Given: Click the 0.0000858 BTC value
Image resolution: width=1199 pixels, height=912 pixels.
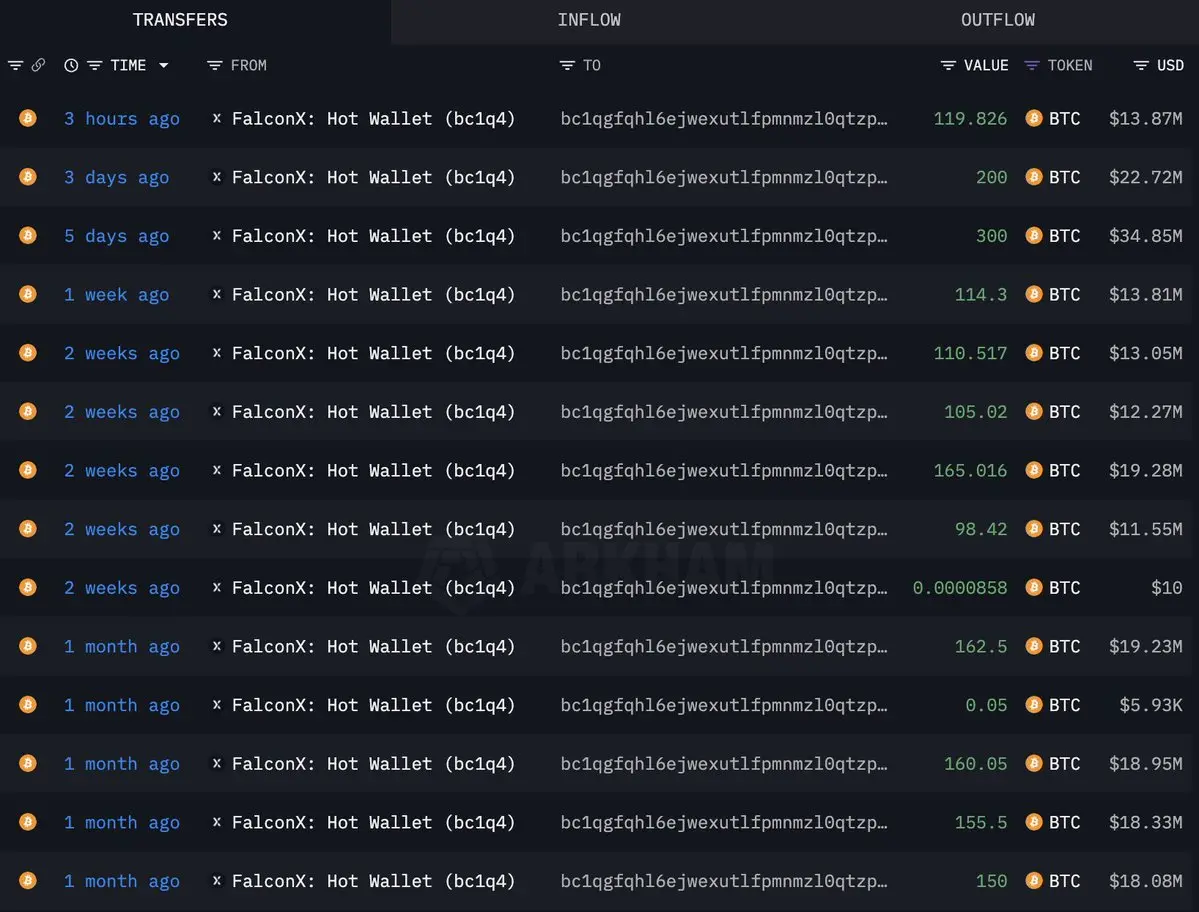Looking at the screenshot, I should tap(960, 588).
